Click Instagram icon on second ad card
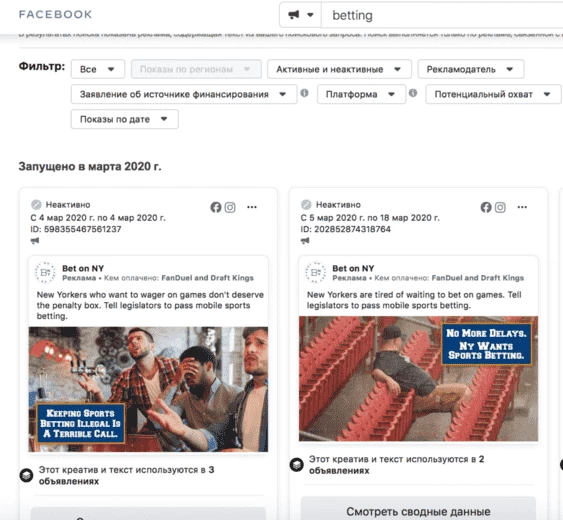Viewport: 563px width, 520px height. [500, 207]
